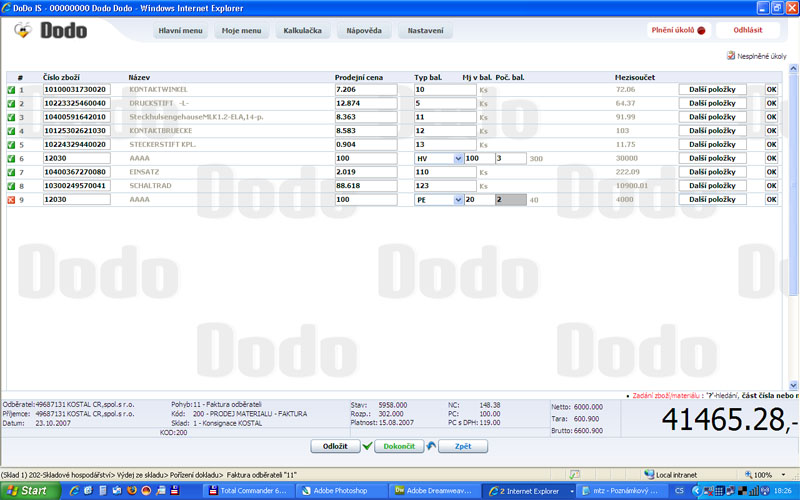Click the Mezisoučet column header
This screenshot has height=500, width=800.
pos(635,78)
